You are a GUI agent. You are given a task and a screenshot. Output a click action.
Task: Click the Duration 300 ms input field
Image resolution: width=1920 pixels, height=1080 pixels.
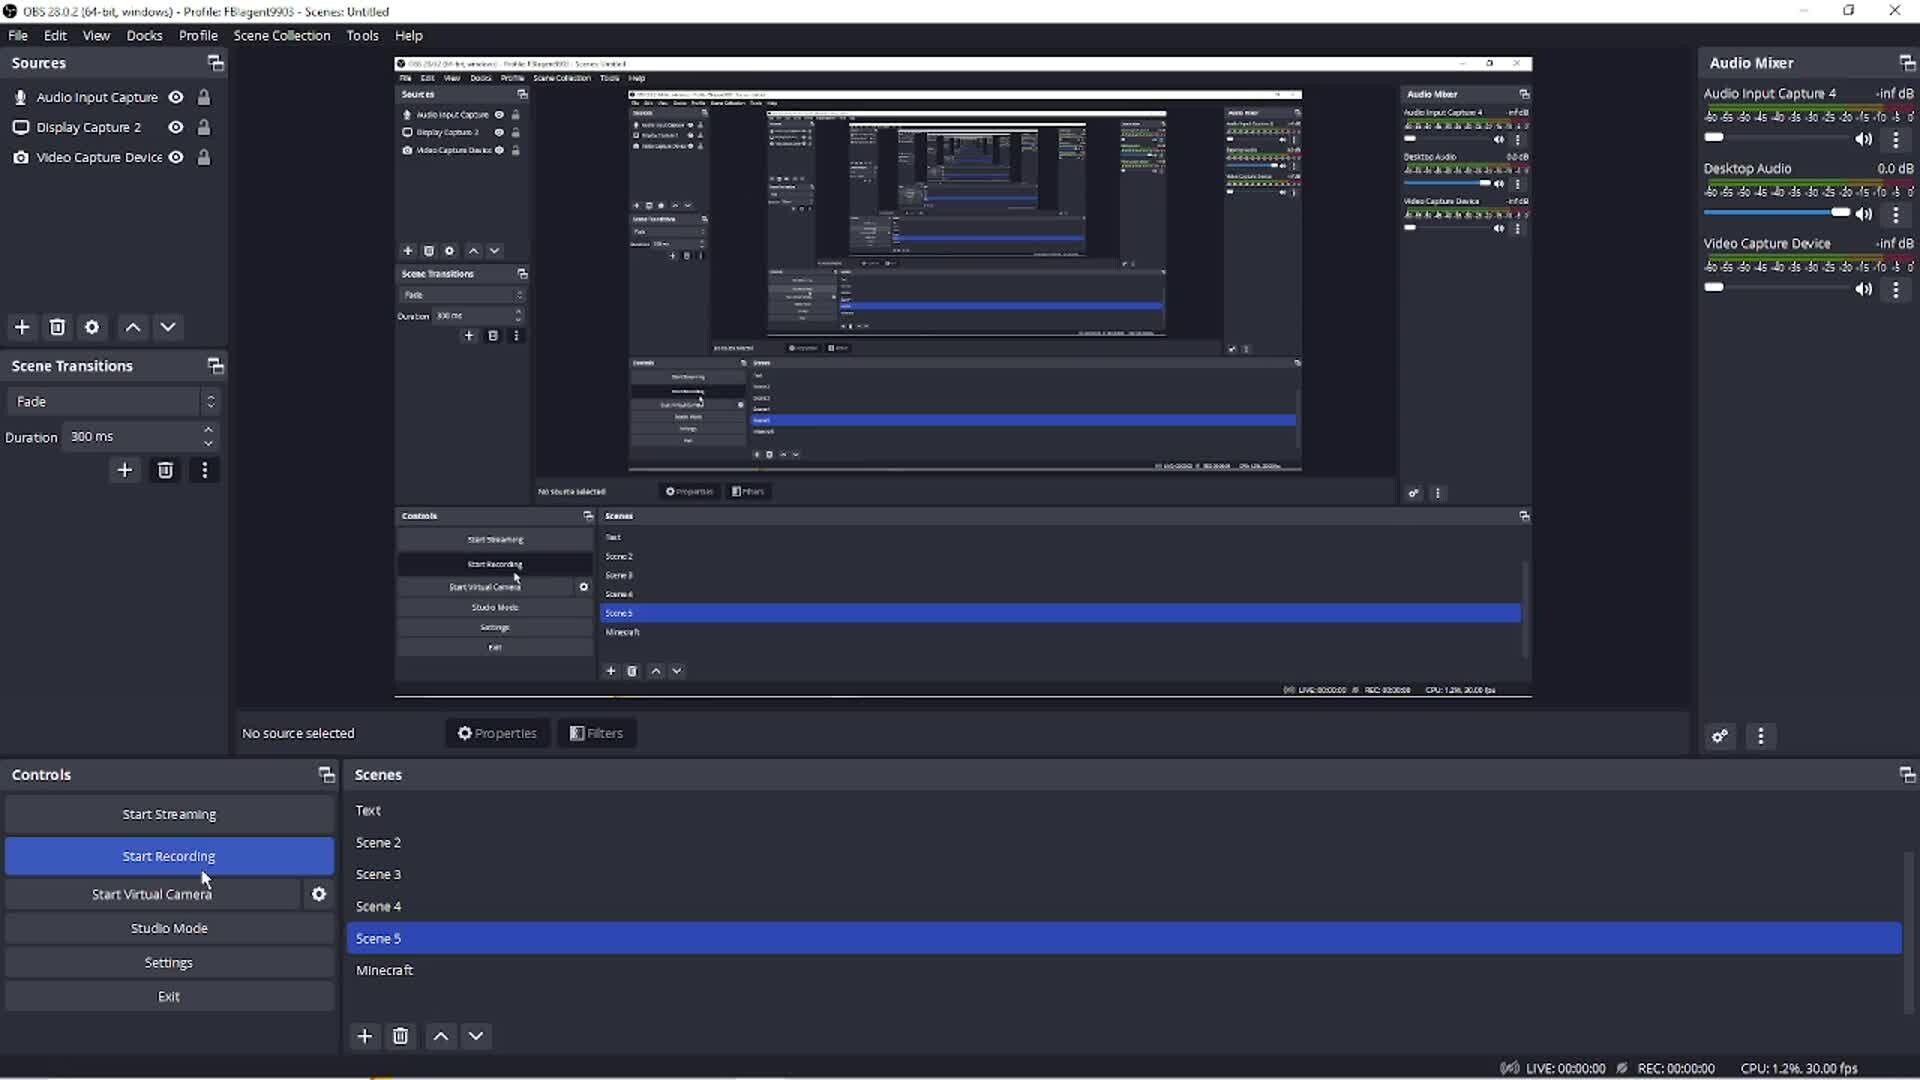(131, 437)
